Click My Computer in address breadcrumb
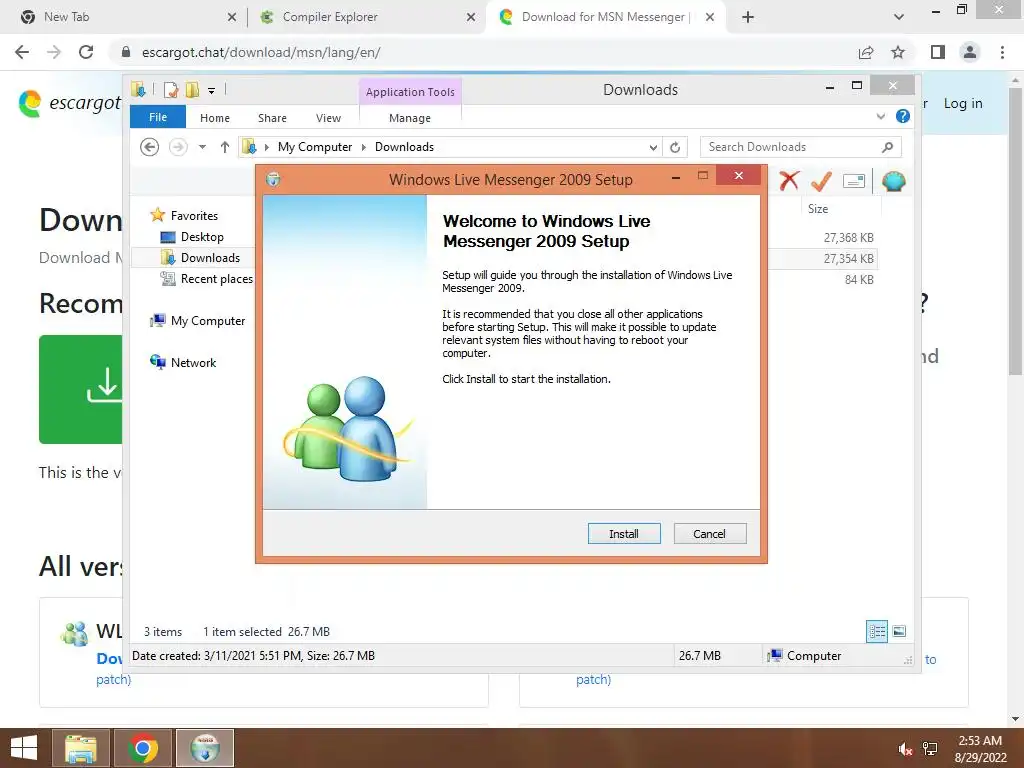 315,147
